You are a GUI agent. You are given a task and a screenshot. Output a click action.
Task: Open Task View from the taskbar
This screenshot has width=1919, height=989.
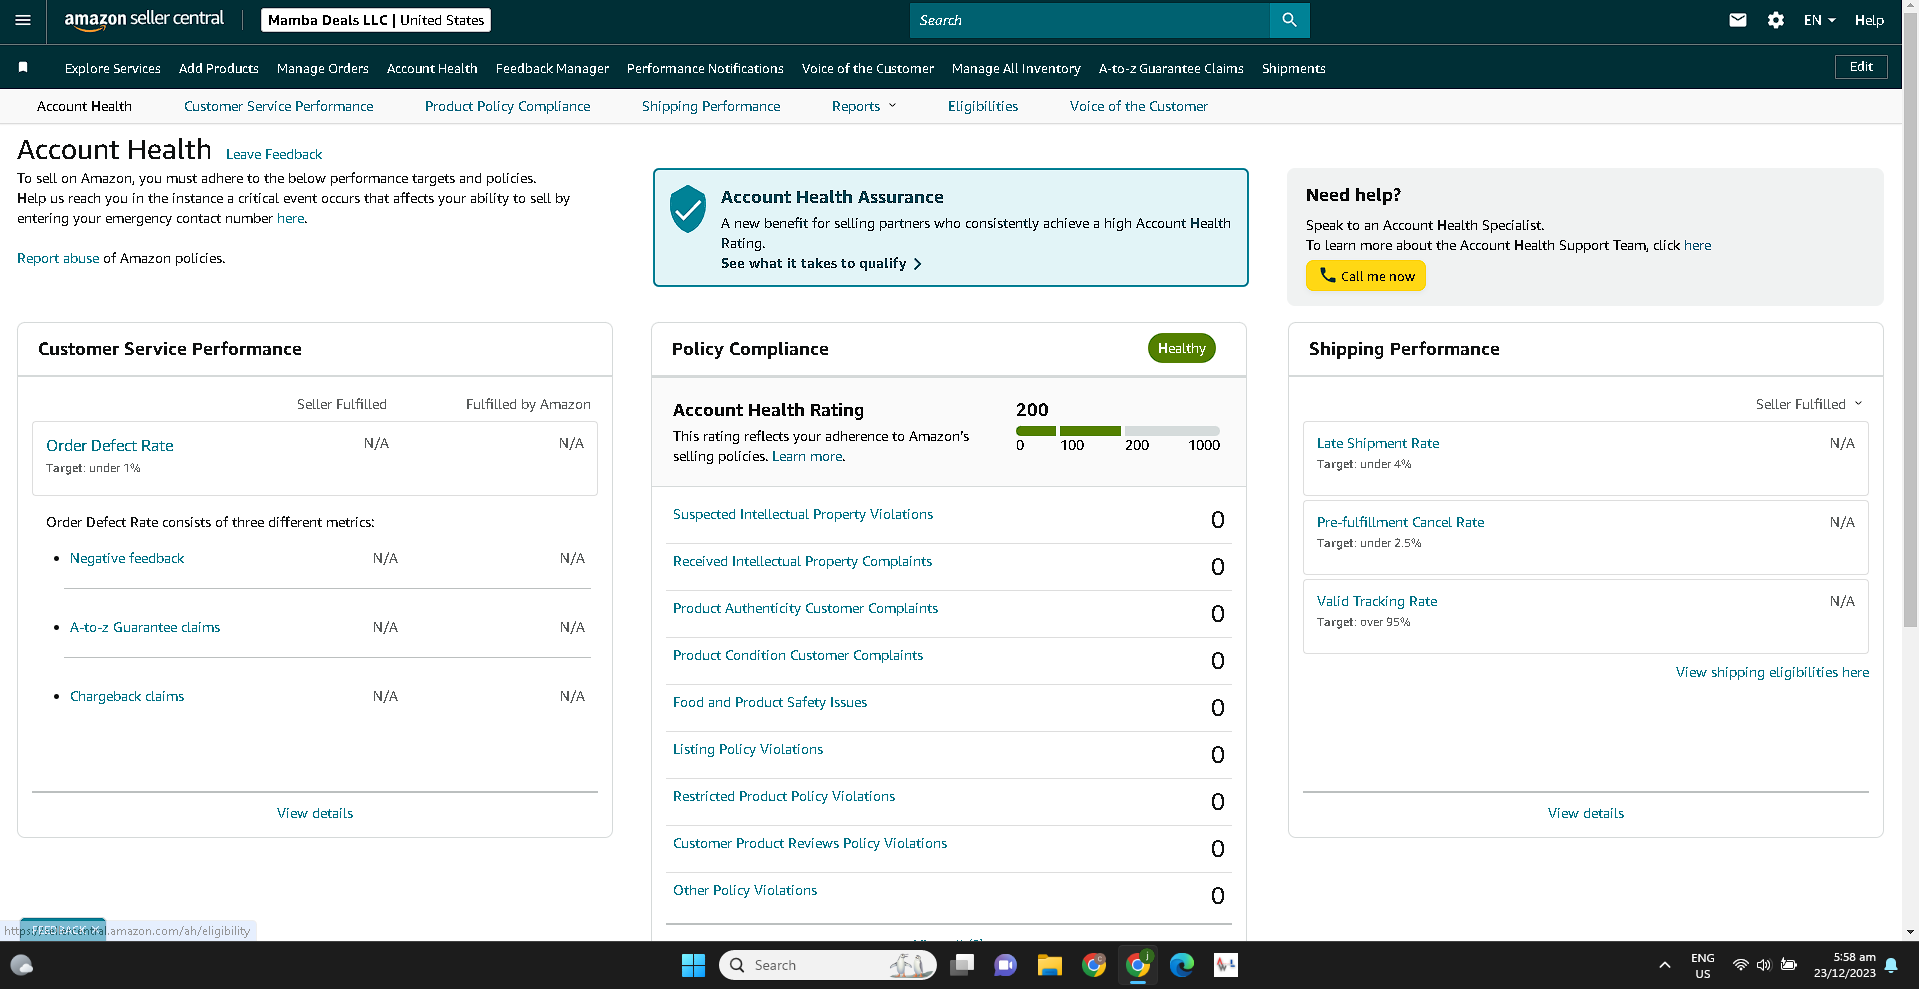(x=962, y=965)
